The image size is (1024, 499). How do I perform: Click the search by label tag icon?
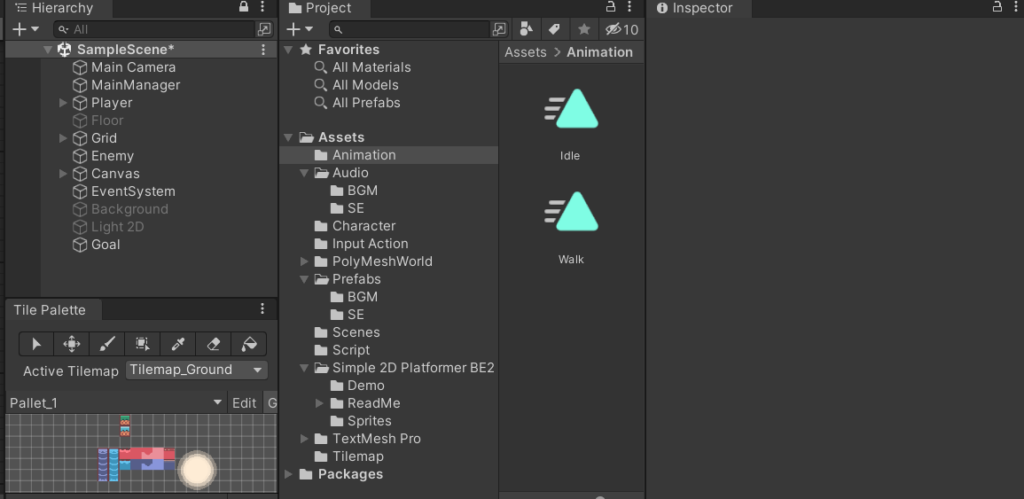point(554,29)
